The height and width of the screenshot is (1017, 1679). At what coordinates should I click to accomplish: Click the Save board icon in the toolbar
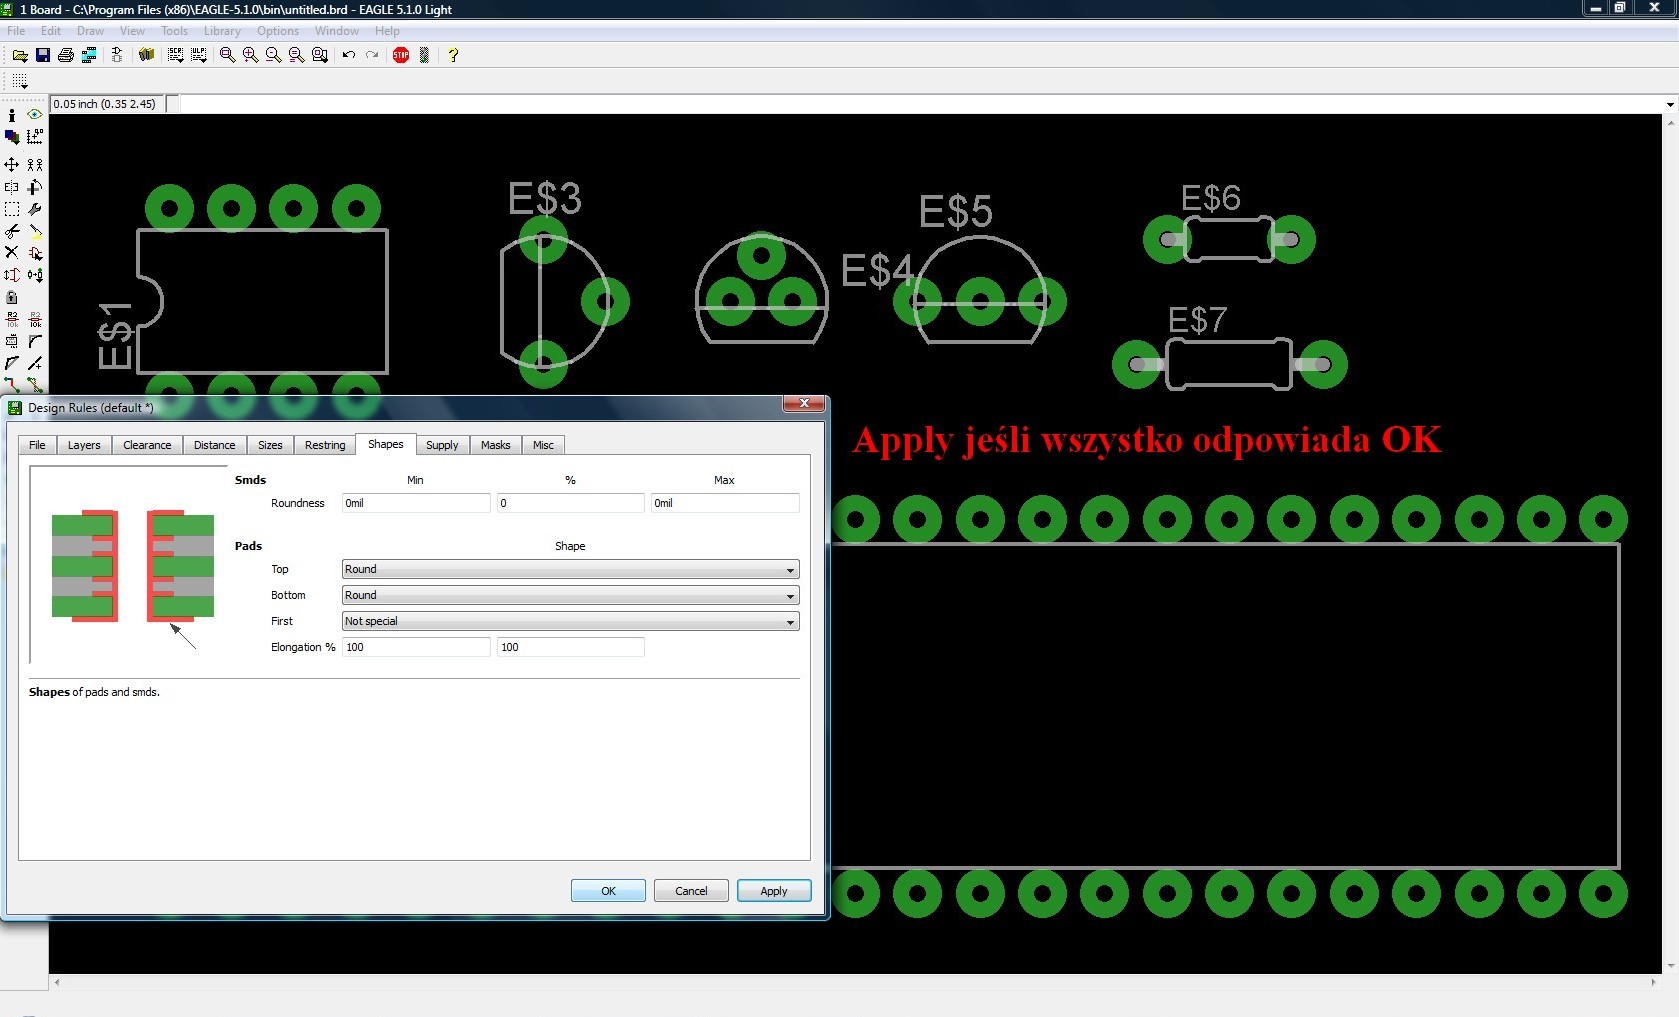click(43, 55)
